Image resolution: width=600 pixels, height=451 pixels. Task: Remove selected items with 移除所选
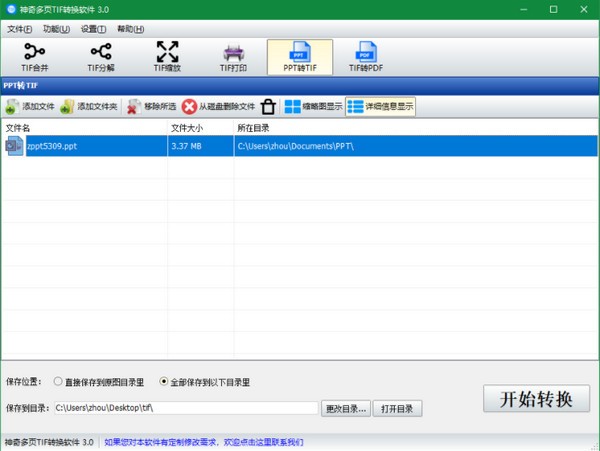(x=152, y=107)
